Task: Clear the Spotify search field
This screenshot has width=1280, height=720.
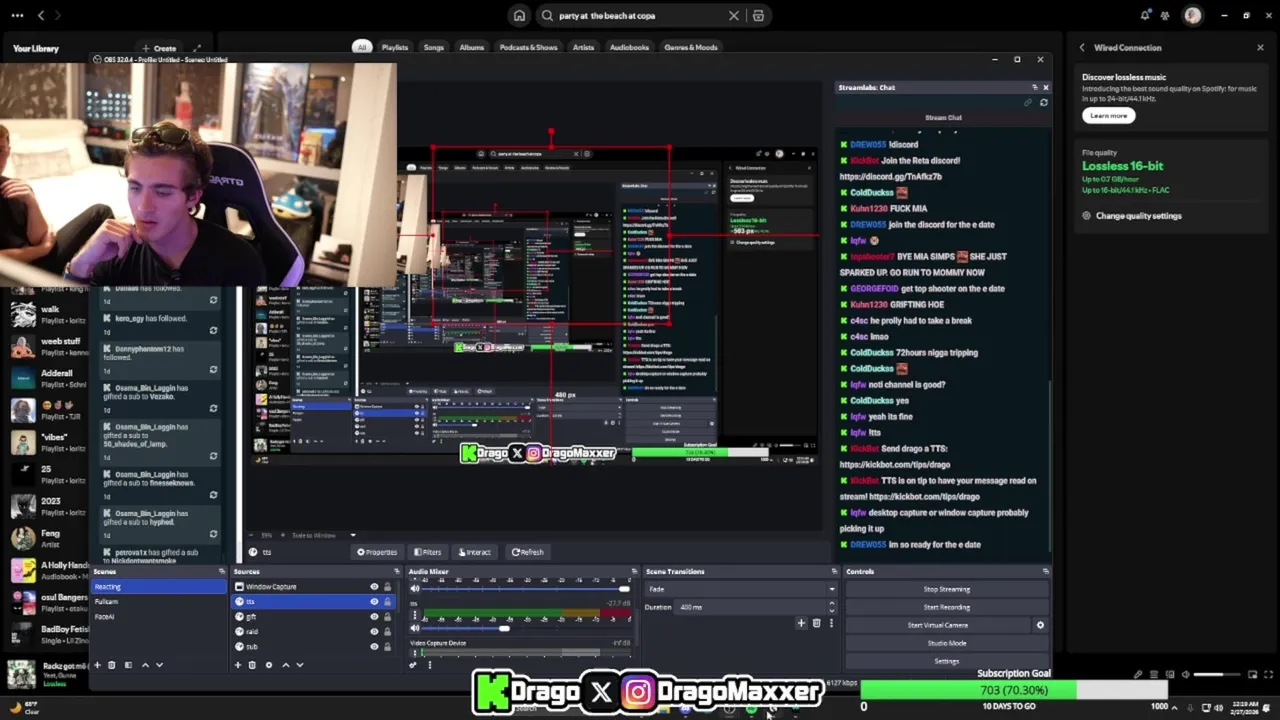Action: click(x=734, y=16)
